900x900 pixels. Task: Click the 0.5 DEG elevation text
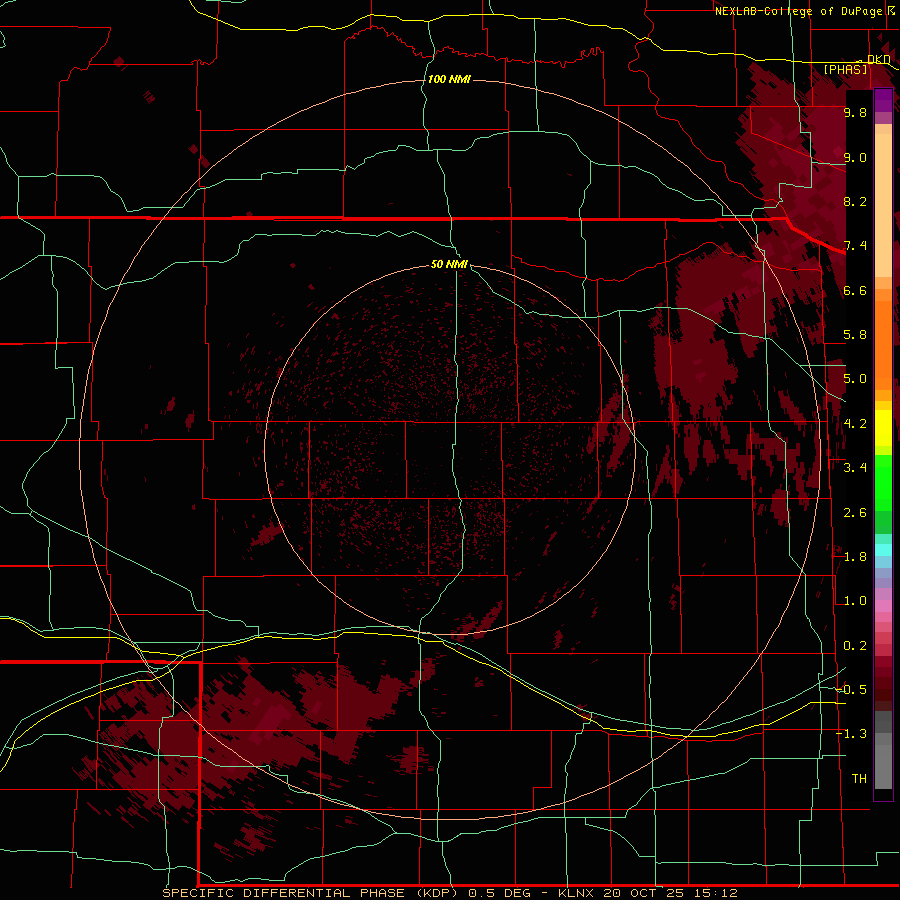(x=501, y=893)
